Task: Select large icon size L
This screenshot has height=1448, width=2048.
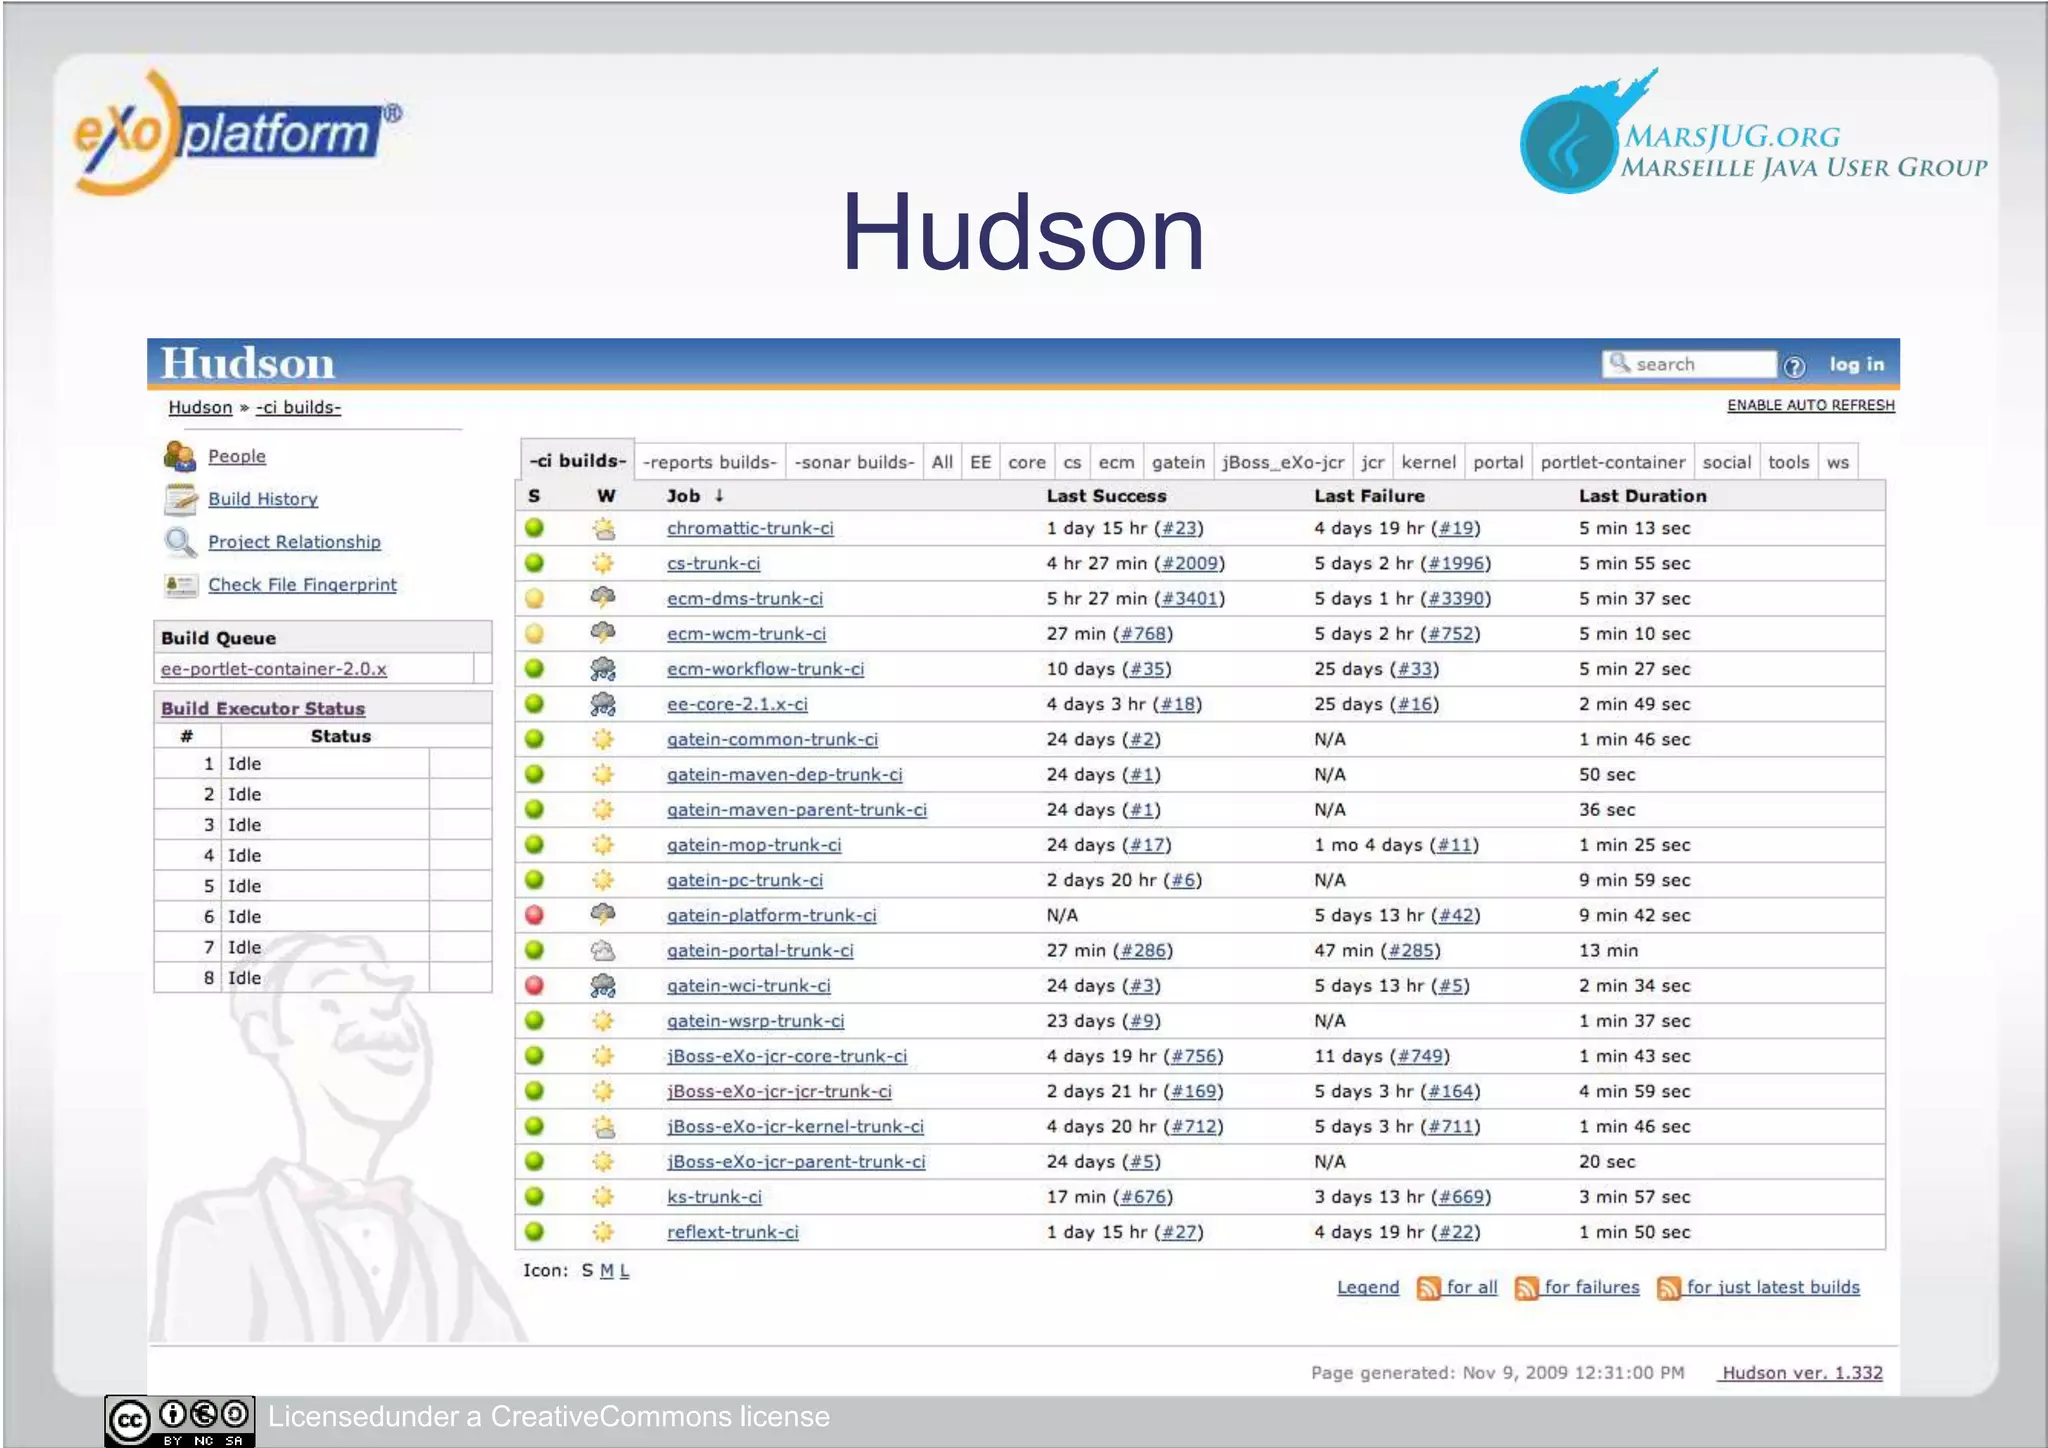Action: point(624,1271)
